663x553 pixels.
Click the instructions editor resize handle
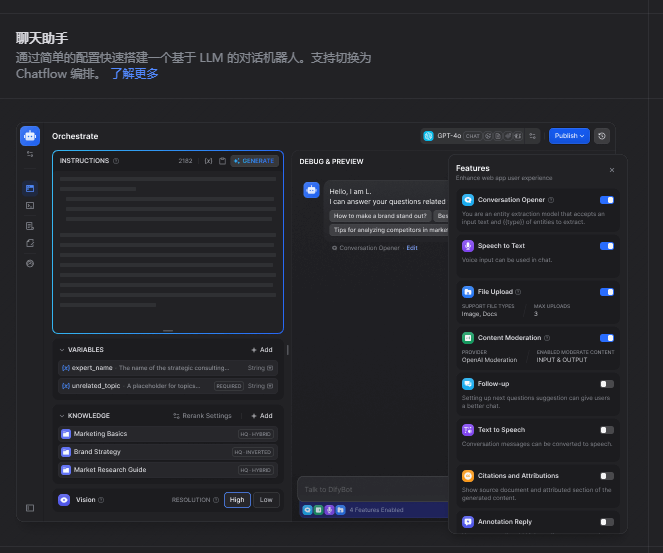coord(168,331)
